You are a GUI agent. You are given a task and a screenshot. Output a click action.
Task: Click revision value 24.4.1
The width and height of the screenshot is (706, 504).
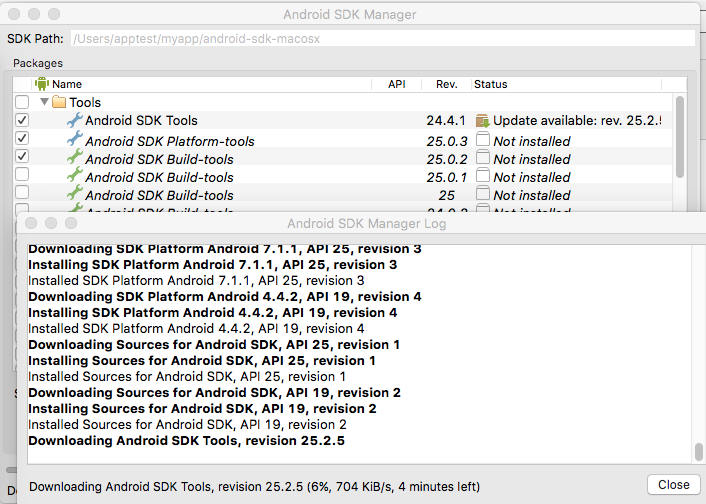point(446,121)
